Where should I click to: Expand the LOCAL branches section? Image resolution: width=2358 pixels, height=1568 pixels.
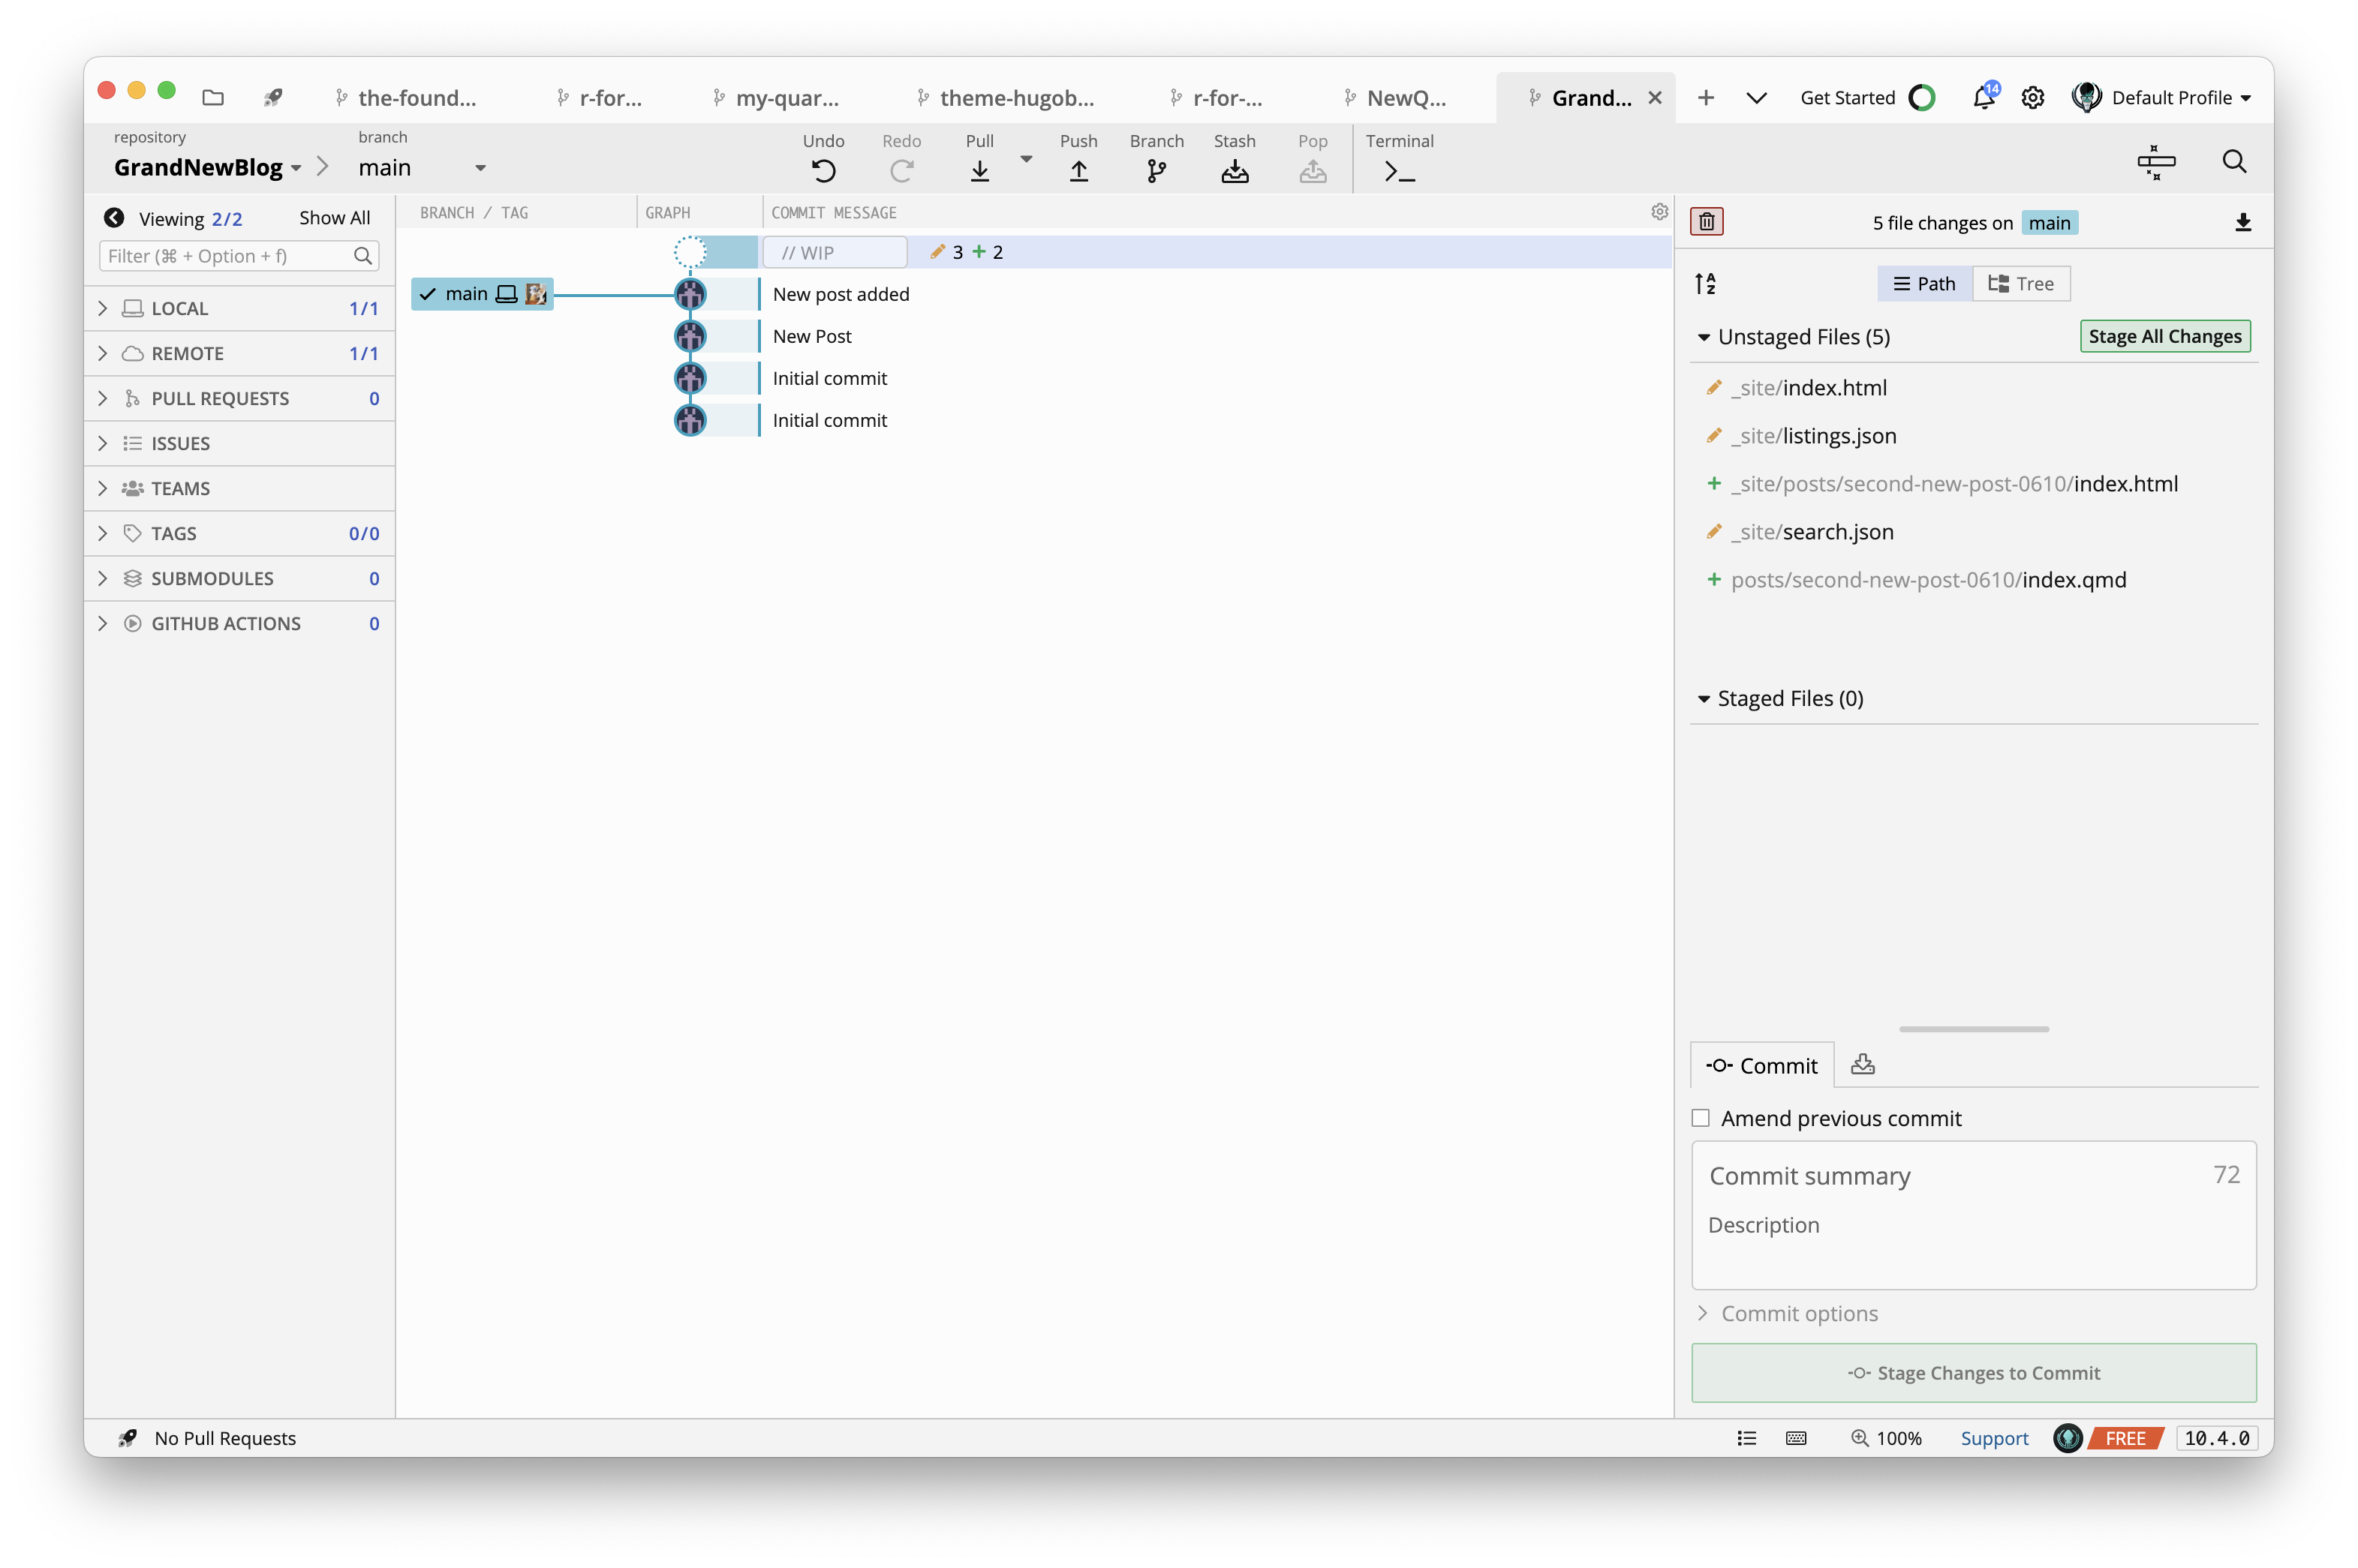pos(103,308)
